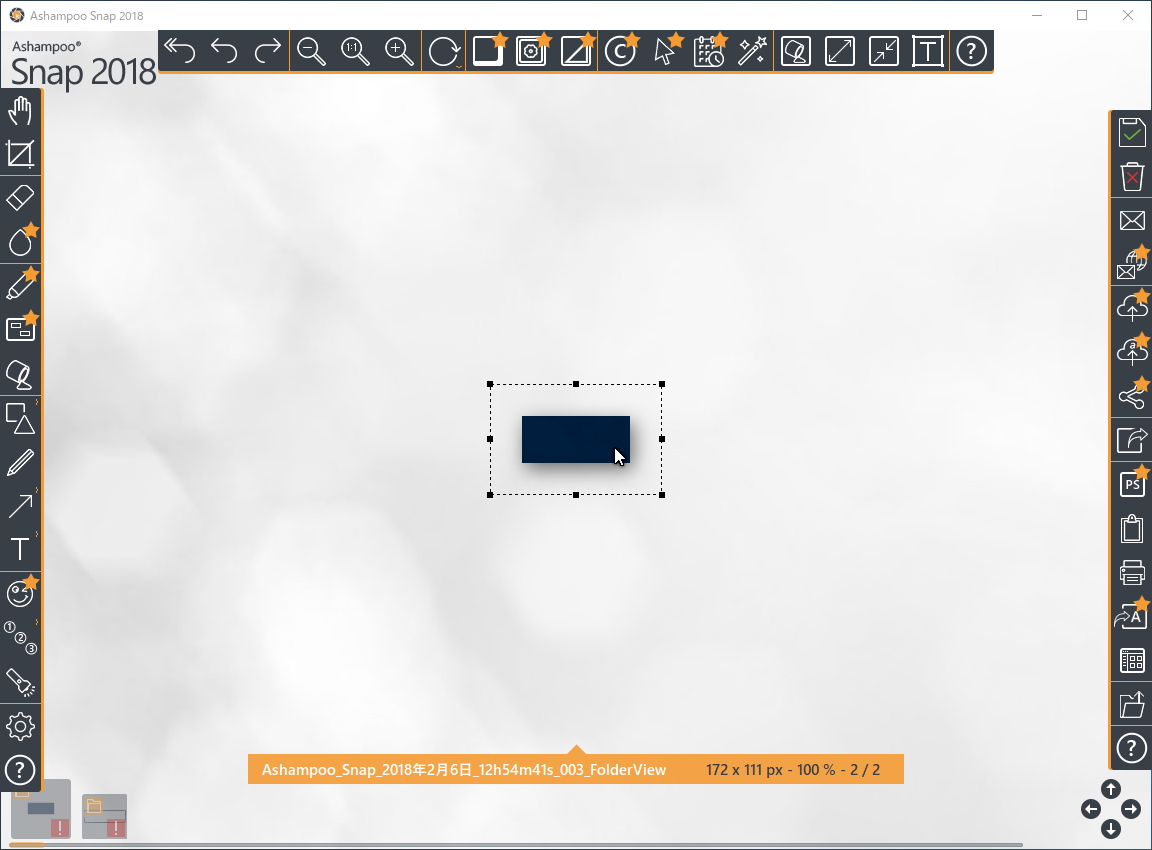1152x850 pixels.
Task: Select the stamp tool in left toolbar
Action: coord(20,375)
